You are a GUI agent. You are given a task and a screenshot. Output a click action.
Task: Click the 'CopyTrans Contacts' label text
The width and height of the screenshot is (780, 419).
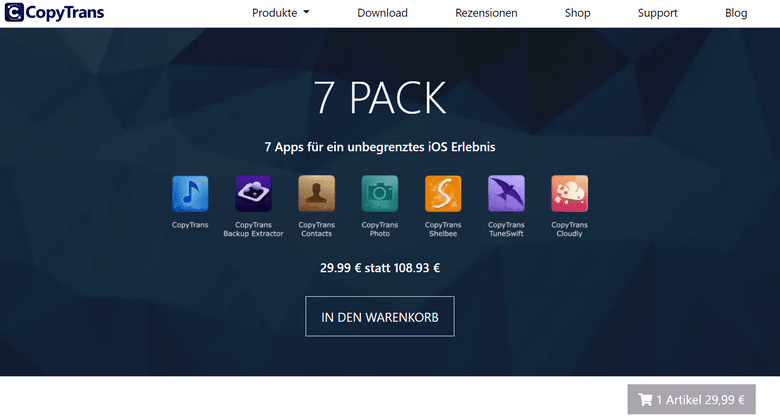point(316,229)
